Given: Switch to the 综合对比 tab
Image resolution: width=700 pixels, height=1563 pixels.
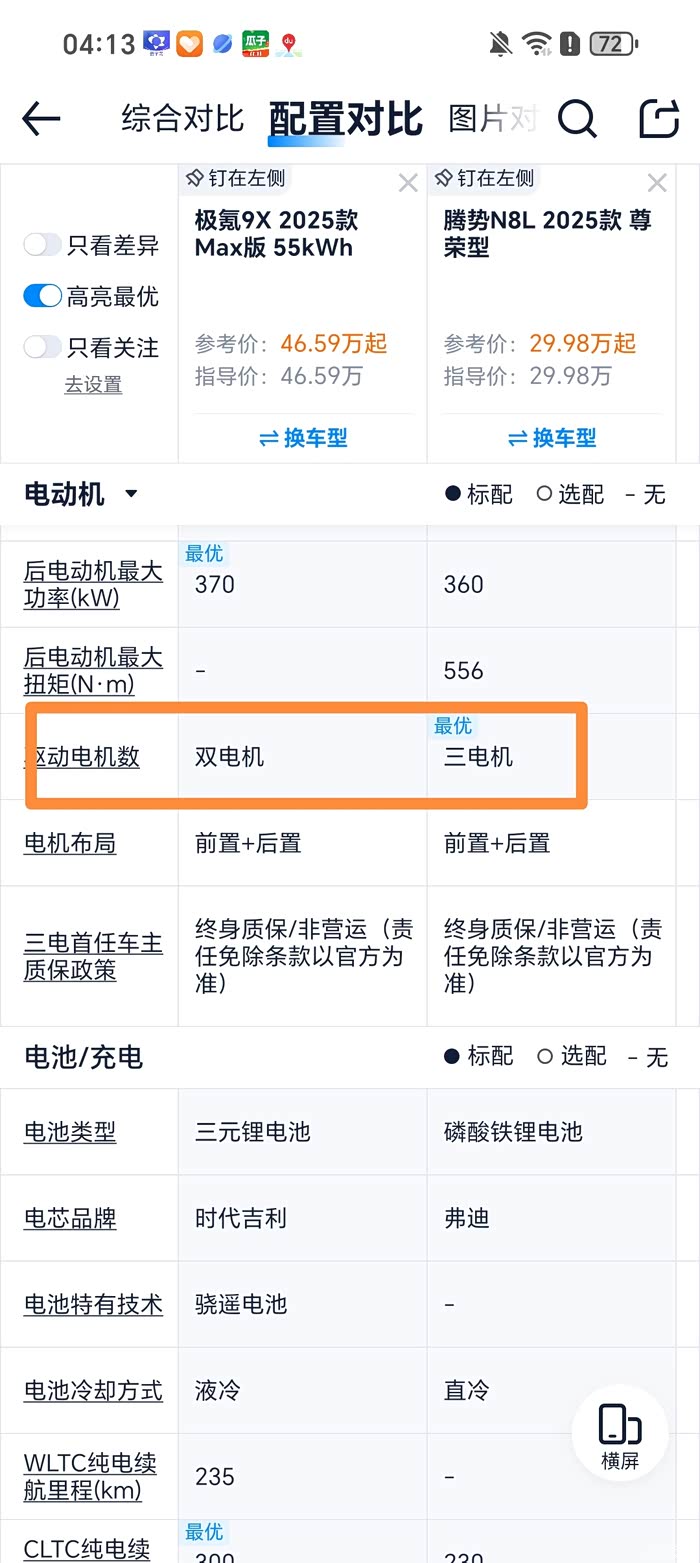Looking at the screenshot, I should click(183, 119).
